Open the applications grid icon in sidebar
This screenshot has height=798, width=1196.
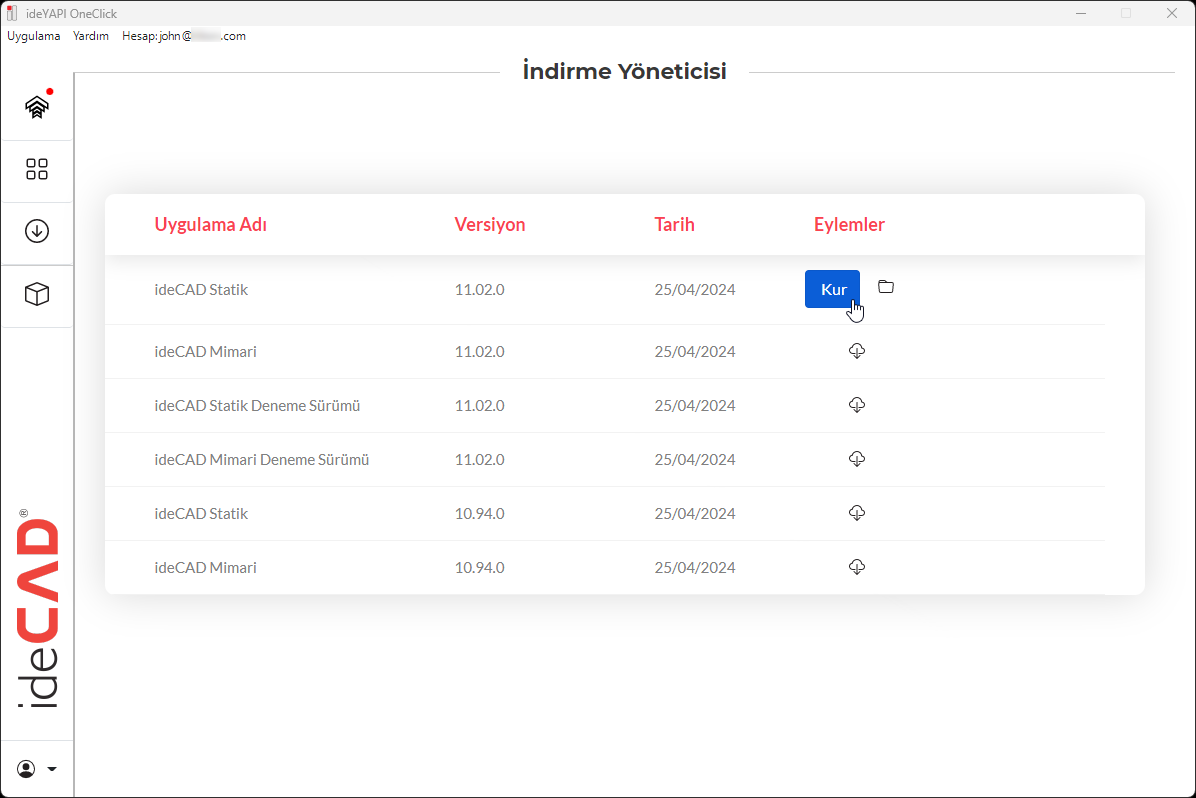[x=37, y=169]
